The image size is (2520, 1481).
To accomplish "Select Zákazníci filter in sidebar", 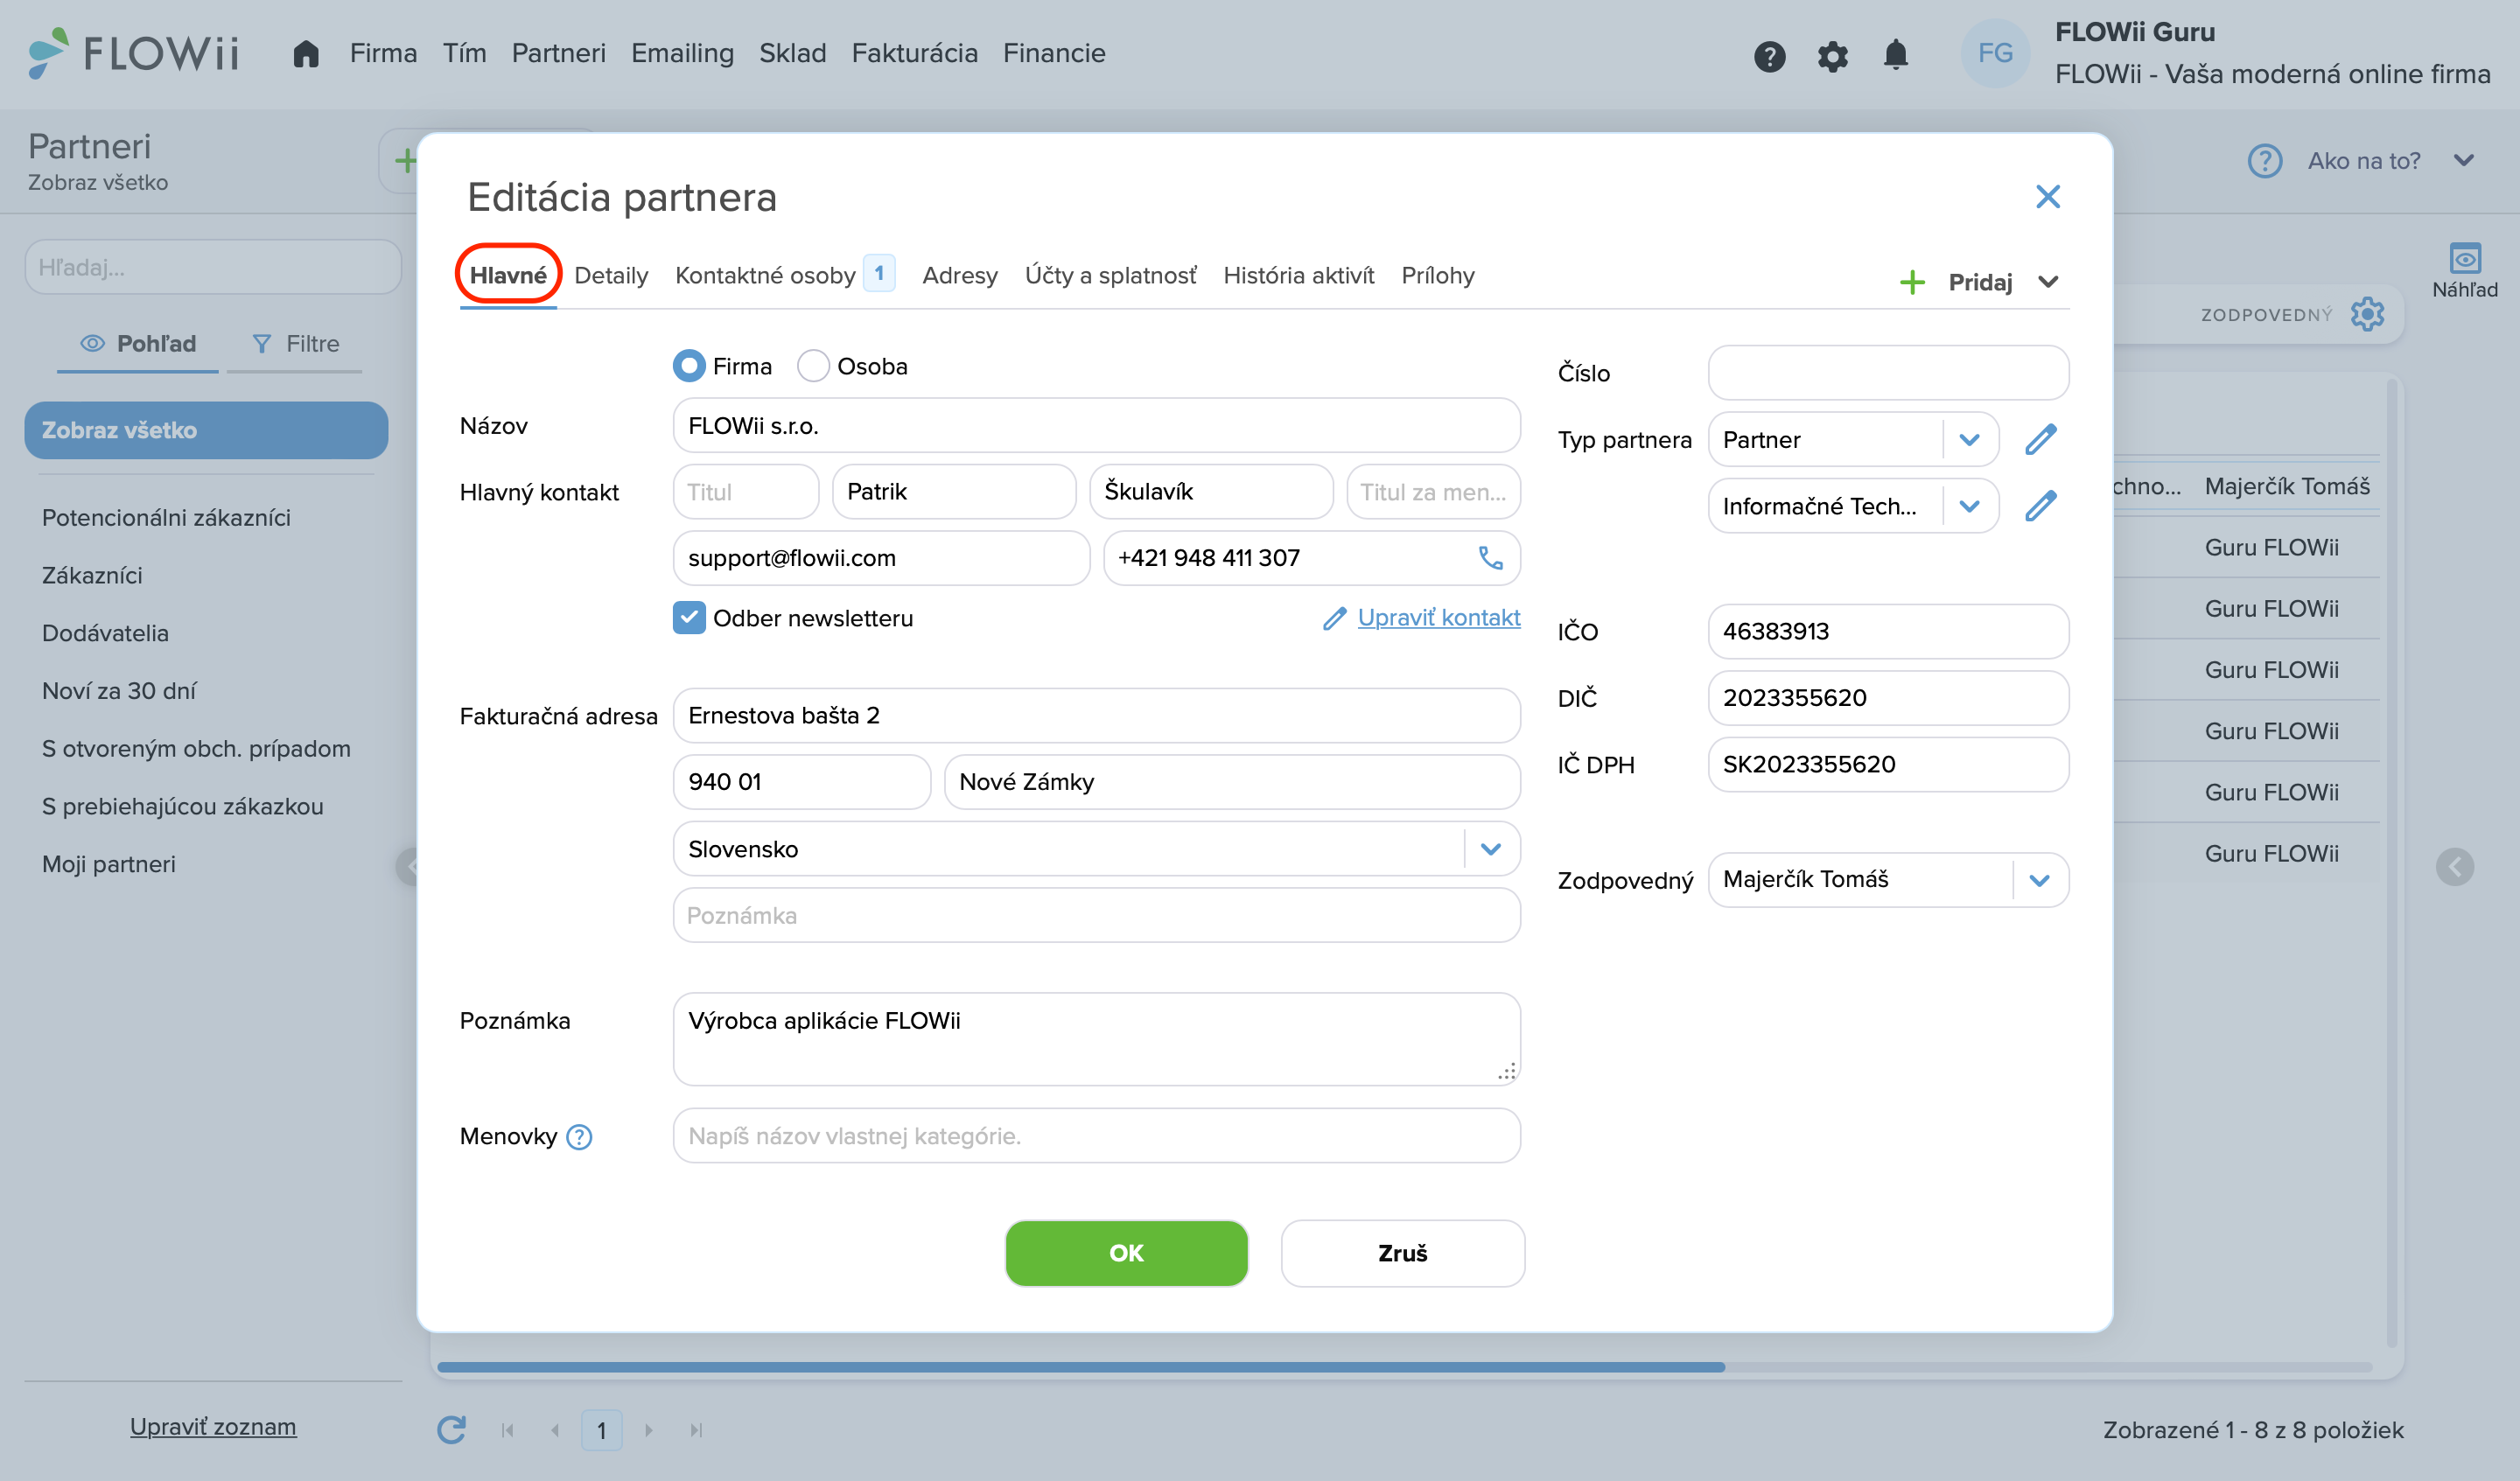I will tap(92, 575).
